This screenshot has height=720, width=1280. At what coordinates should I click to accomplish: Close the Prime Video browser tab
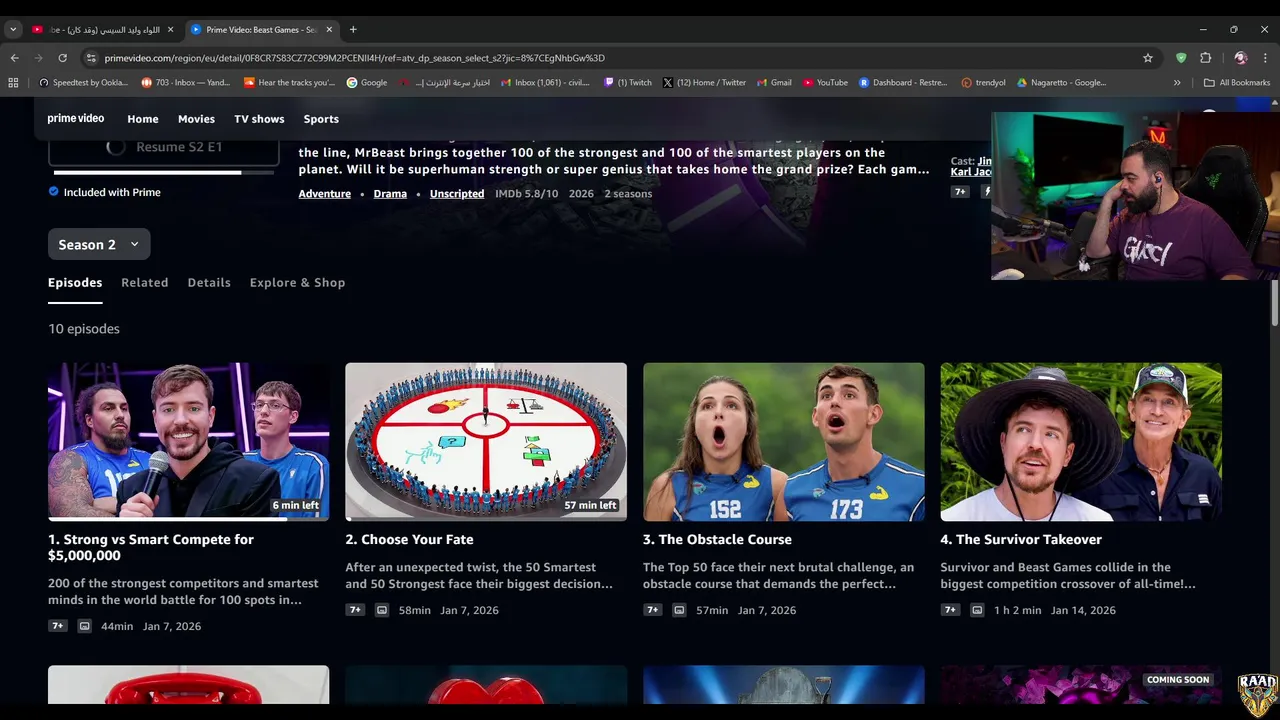(329, 29)
